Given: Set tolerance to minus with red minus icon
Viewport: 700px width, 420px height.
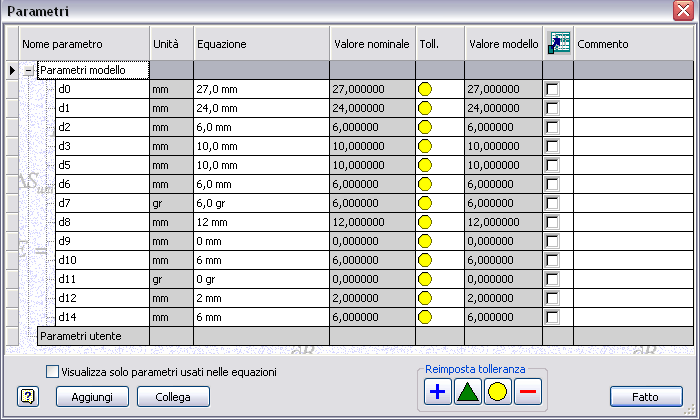Looking at the screenshot, I should [x=528, y=391].
